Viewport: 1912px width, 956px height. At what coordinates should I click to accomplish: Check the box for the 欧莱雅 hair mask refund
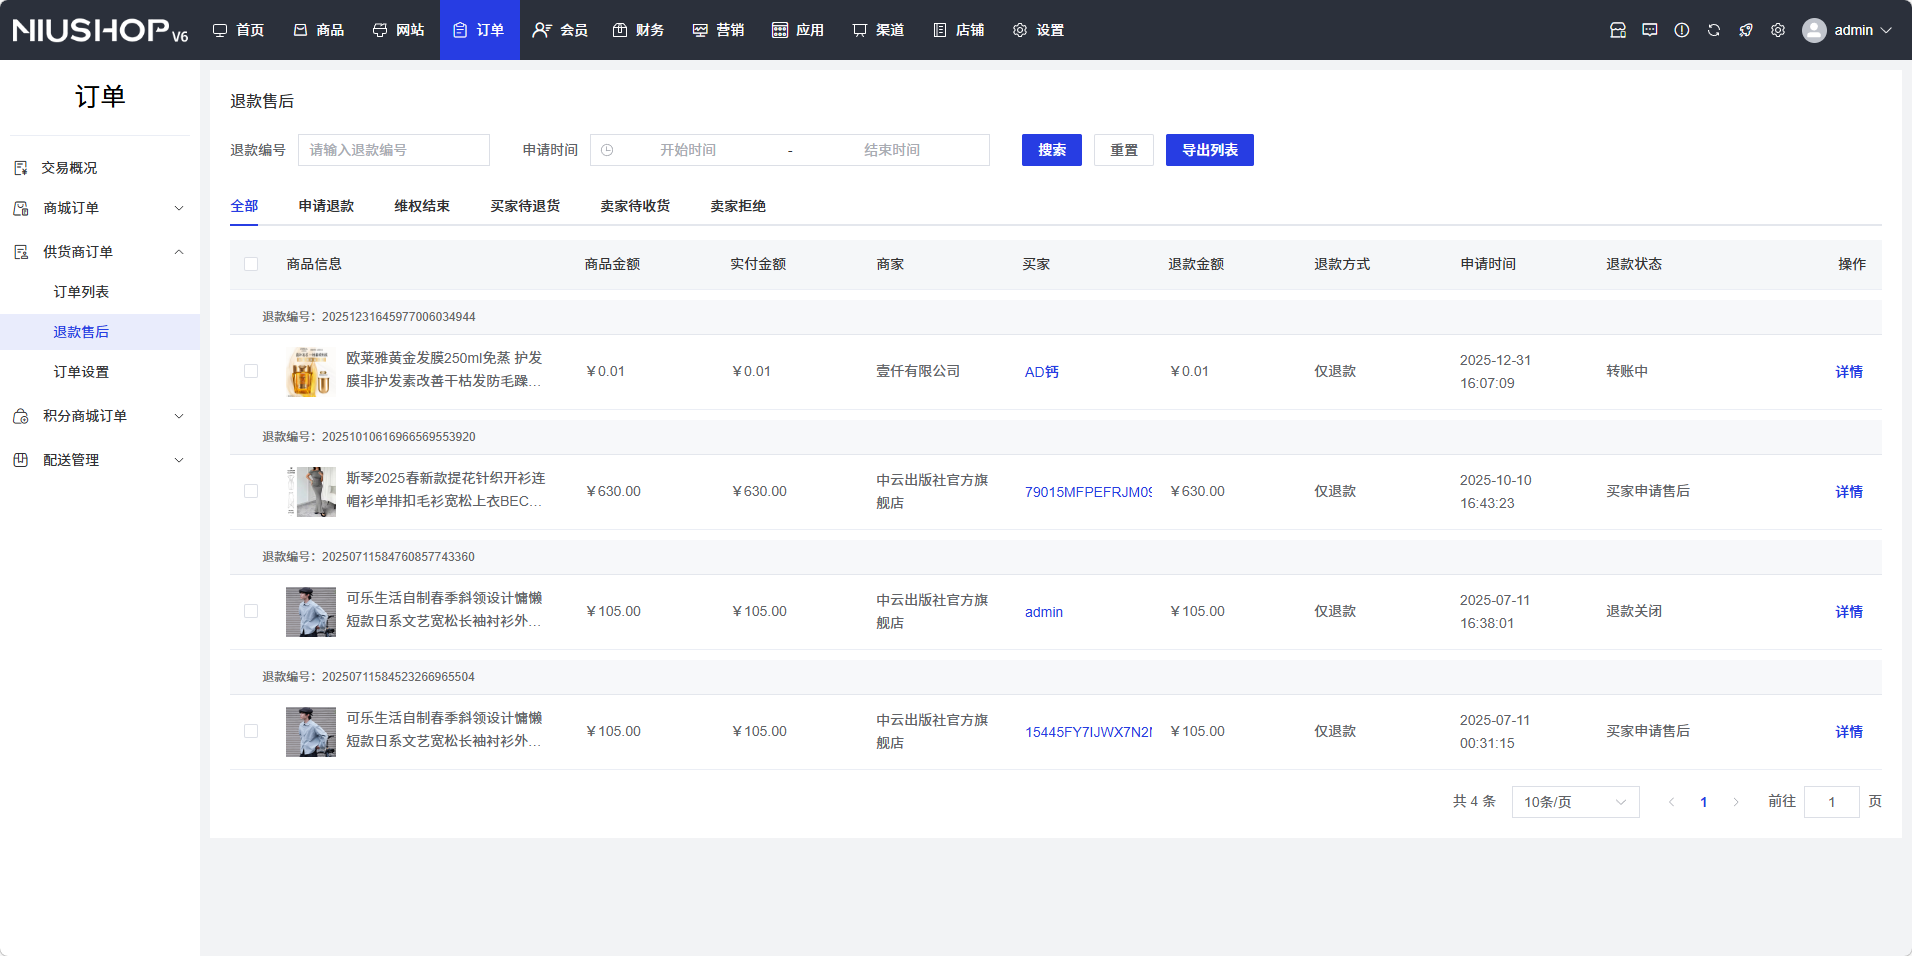[x=251, y=371]
